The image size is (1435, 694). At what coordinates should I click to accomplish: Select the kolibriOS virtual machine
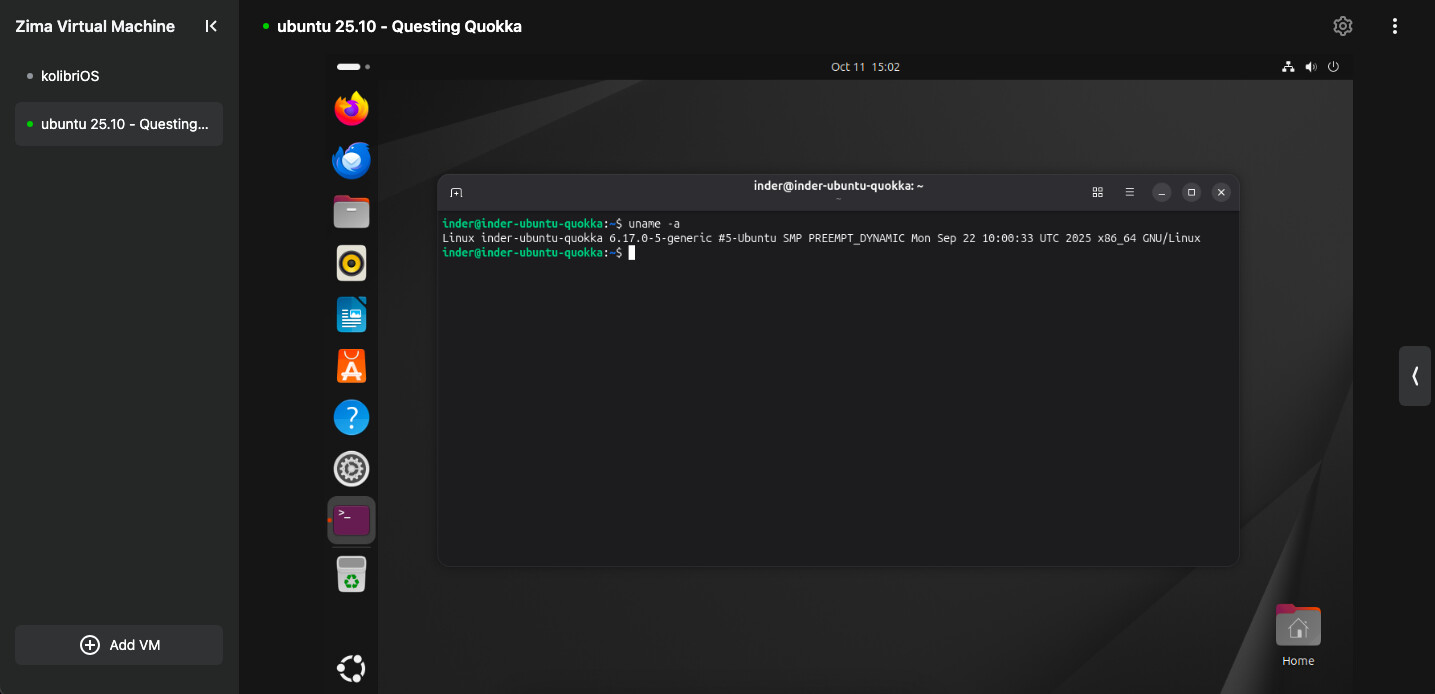(x=70, y=76)
